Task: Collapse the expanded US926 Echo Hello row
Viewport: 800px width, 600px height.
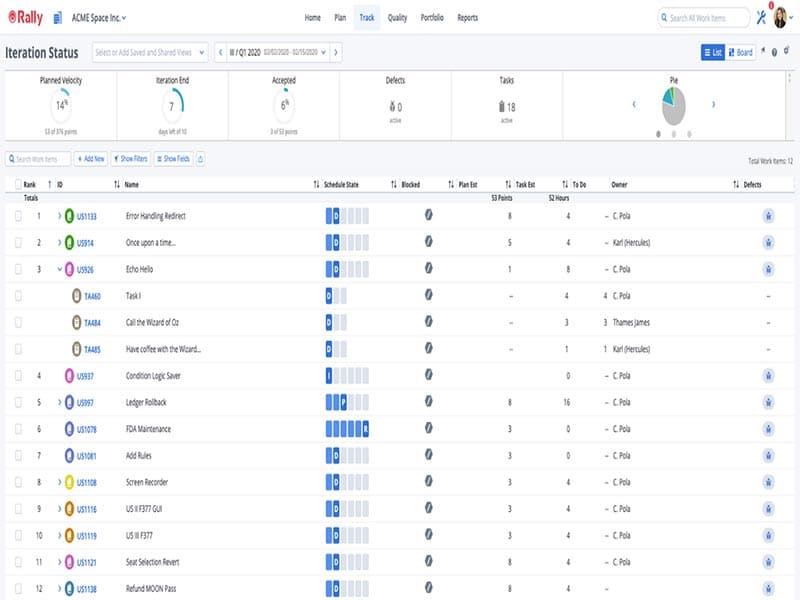Action: pos(59,269)
